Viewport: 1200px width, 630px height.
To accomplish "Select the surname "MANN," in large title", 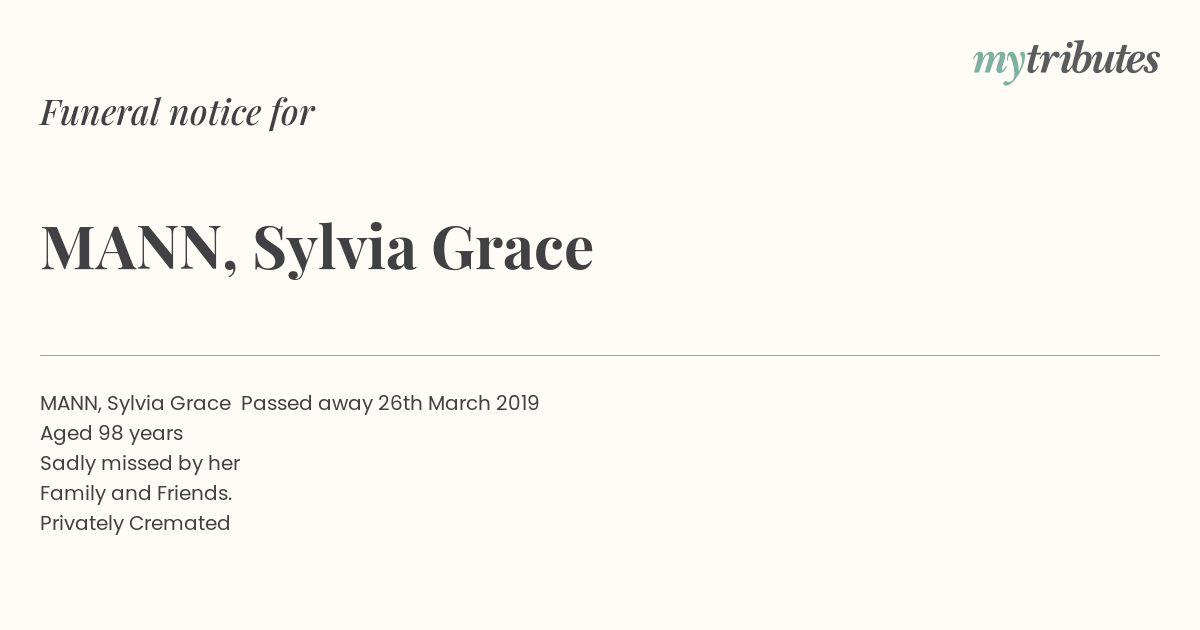I will [x=140, y=248].
